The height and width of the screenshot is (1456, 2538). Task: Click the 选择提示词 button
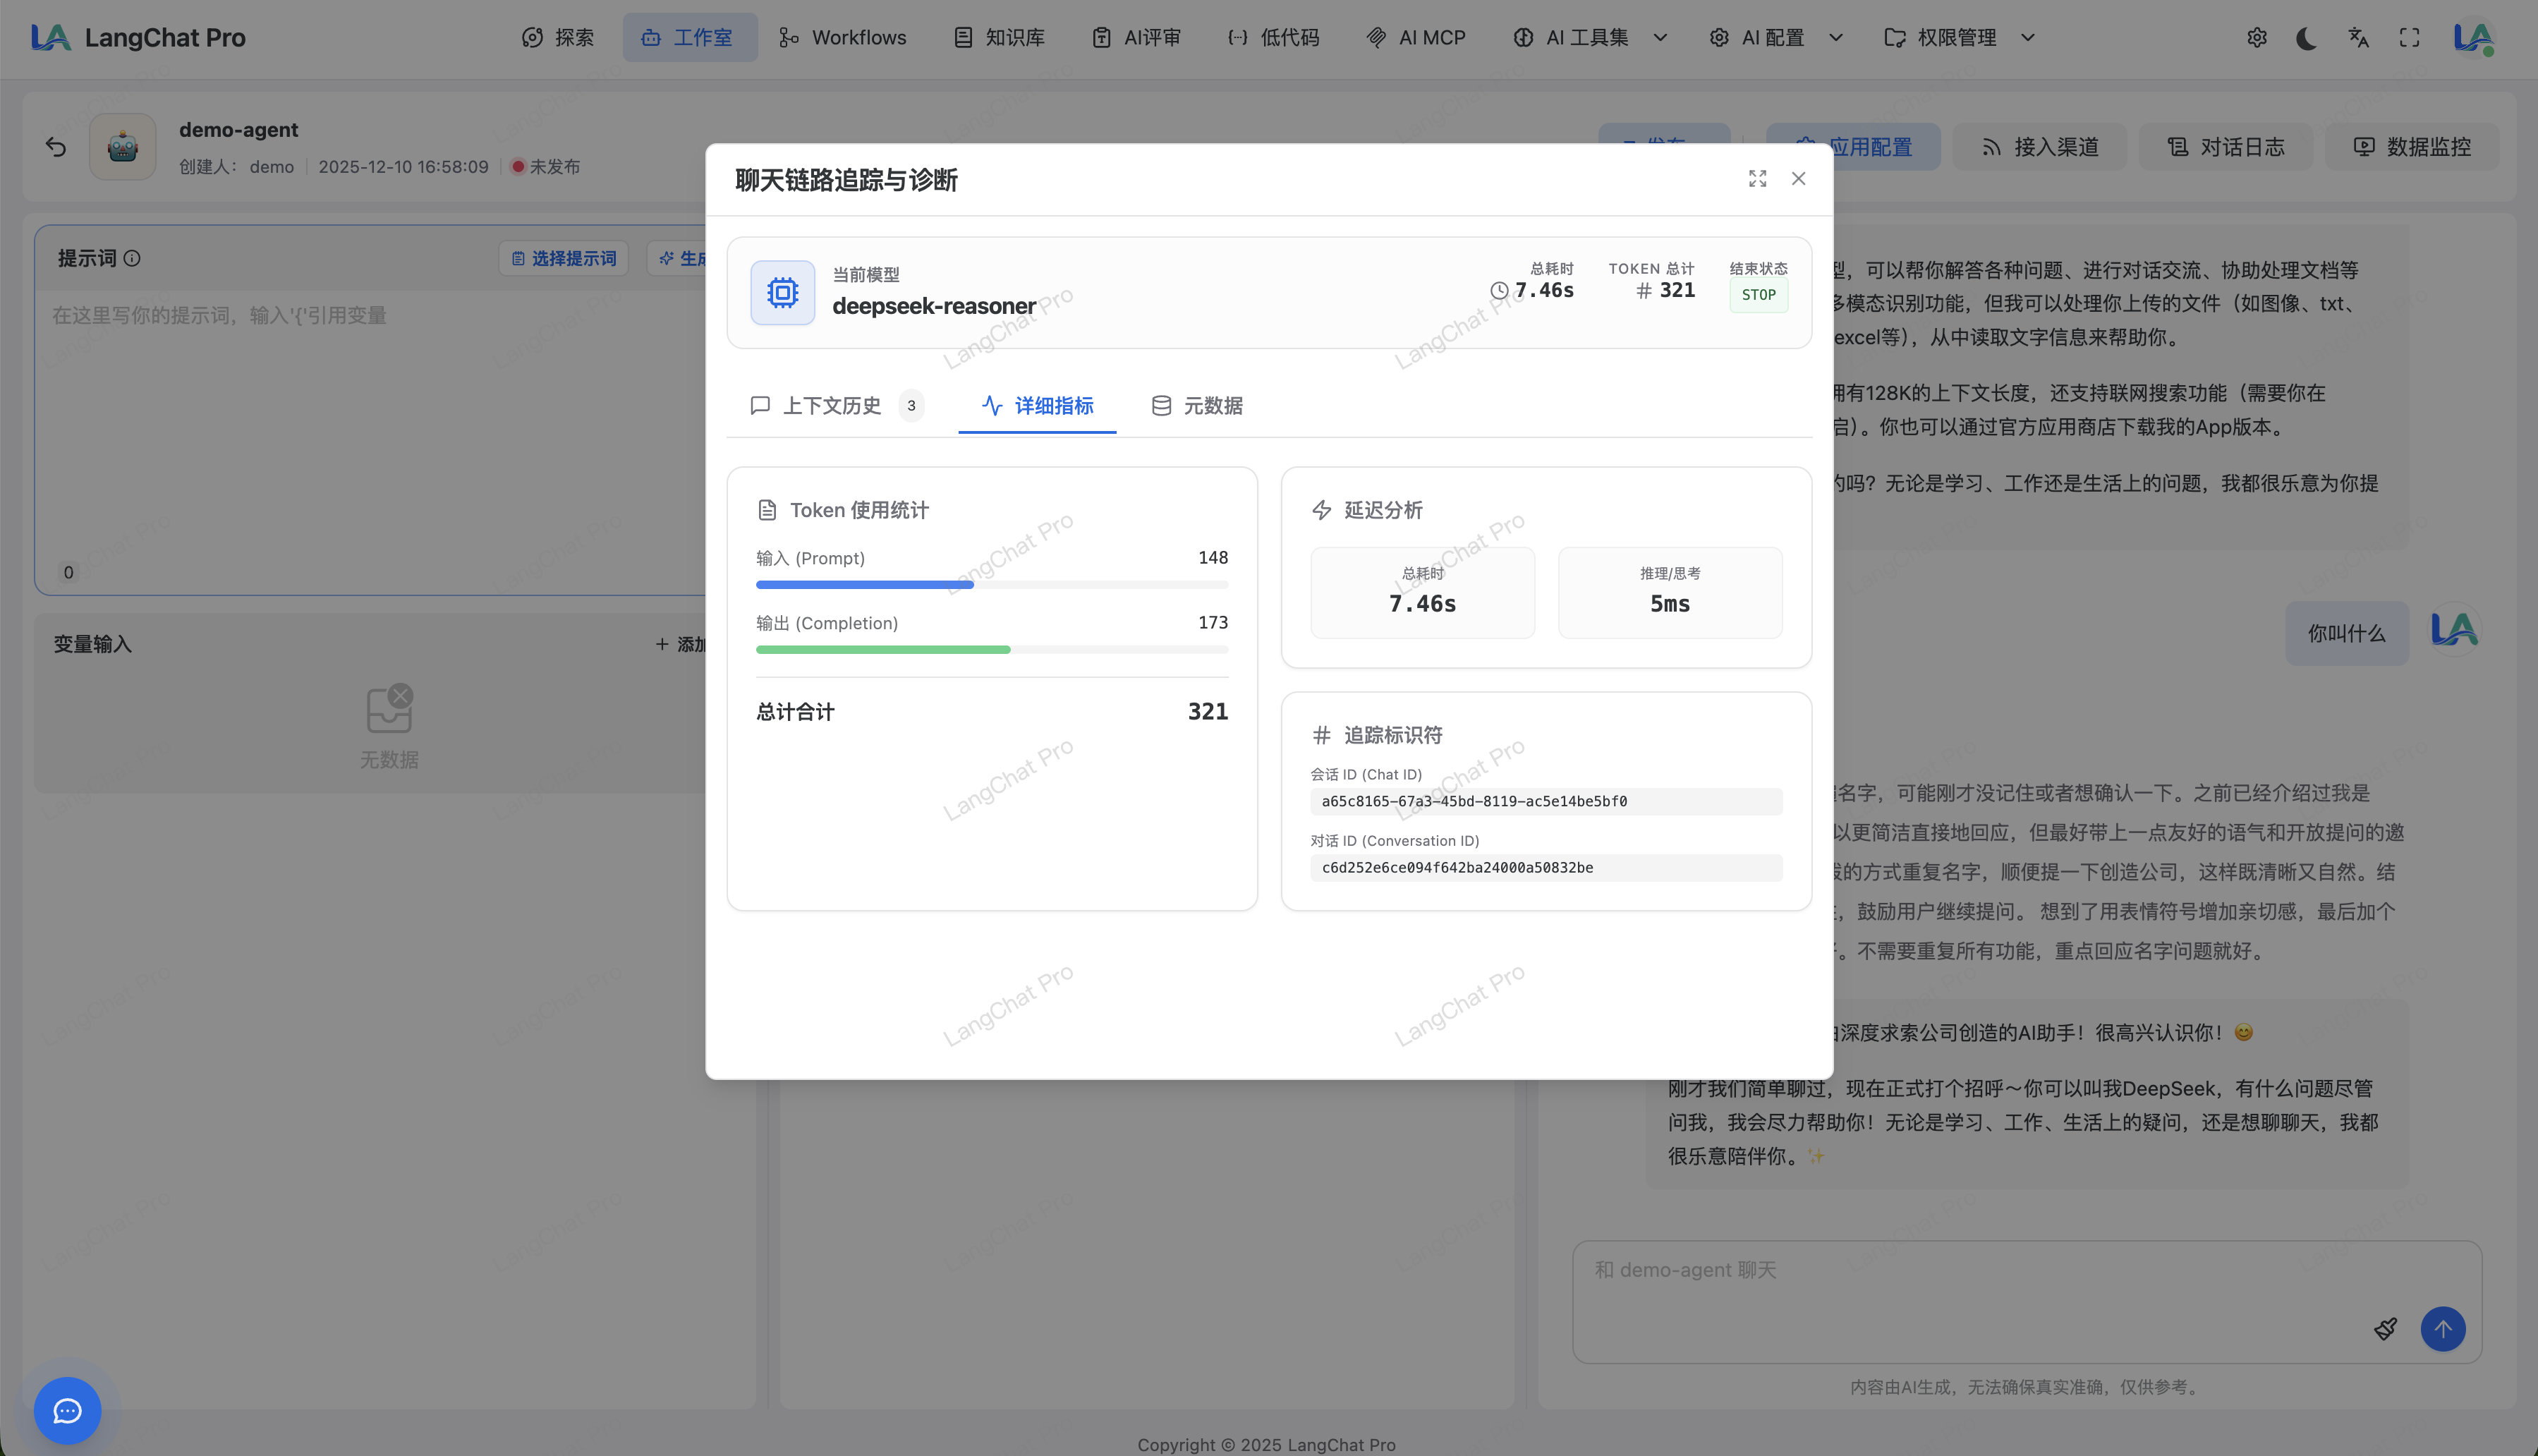563,258
